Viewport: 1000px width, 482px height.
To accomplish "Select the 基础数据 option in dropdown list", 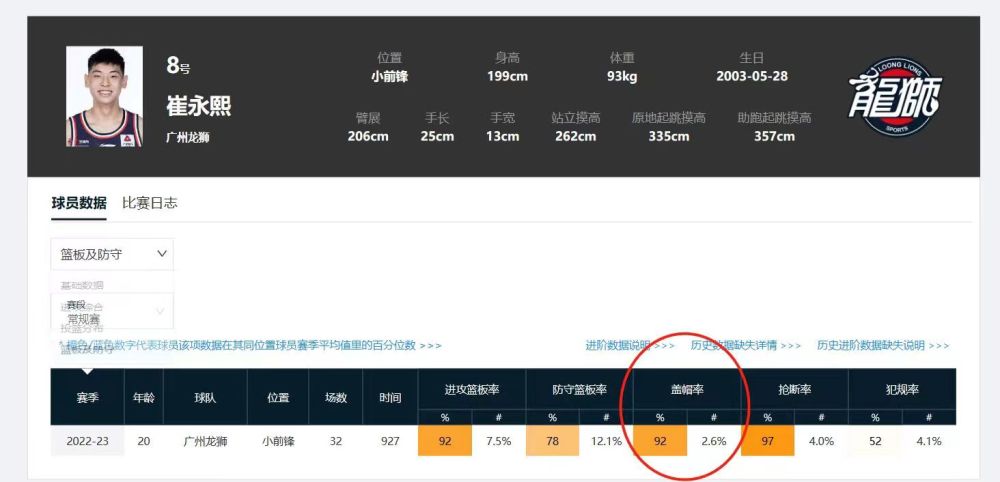I will [x=82, y=286].
